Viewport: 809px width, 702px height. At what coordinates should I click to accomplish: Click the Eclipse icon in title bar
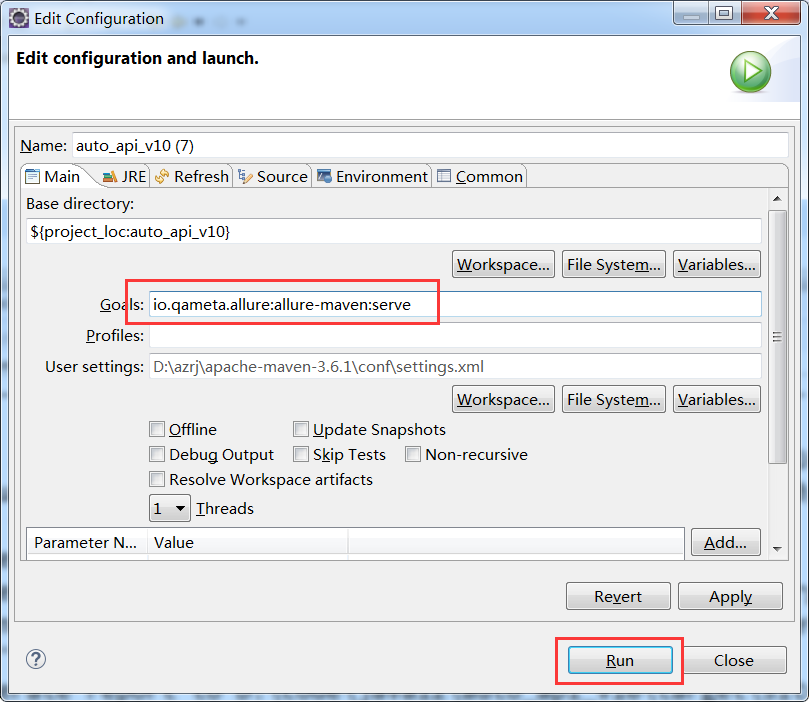click(18, 18)
